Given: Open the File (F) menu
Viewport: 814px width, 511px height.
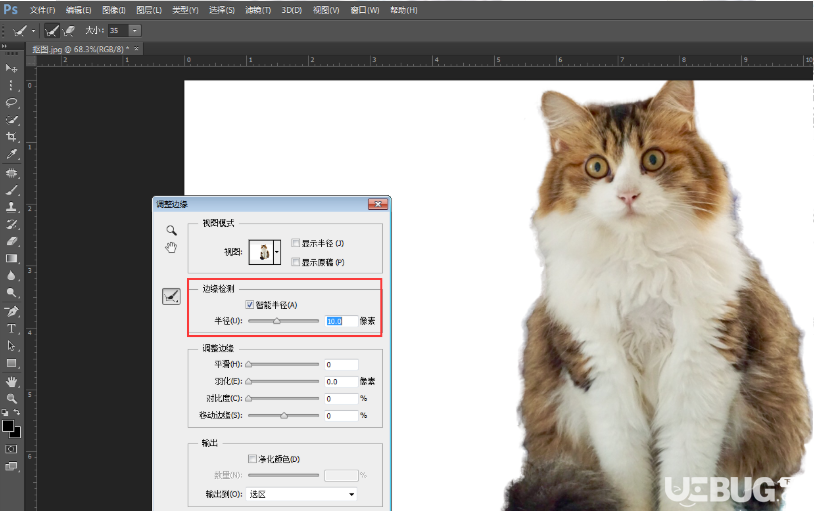Looking at the screenshot, I should pos(42,10).
